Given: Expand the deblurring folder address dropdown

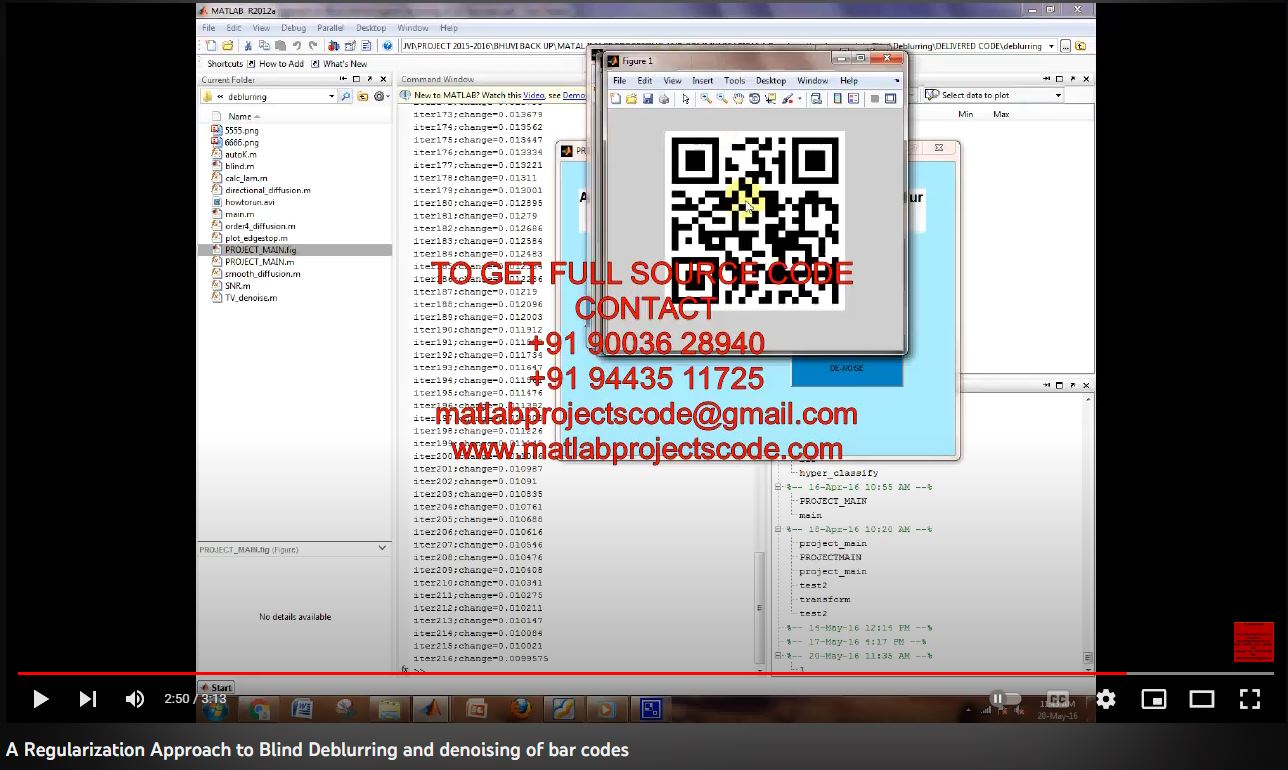Looking at the screenshot, I should pyautogui.click(x=331, y=97).
